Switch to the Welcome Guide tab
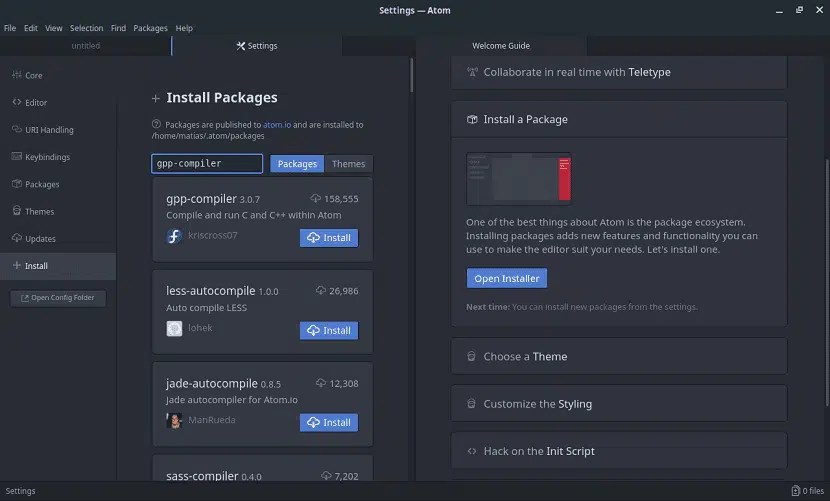830x501 pixels. (x=501, y=46)
